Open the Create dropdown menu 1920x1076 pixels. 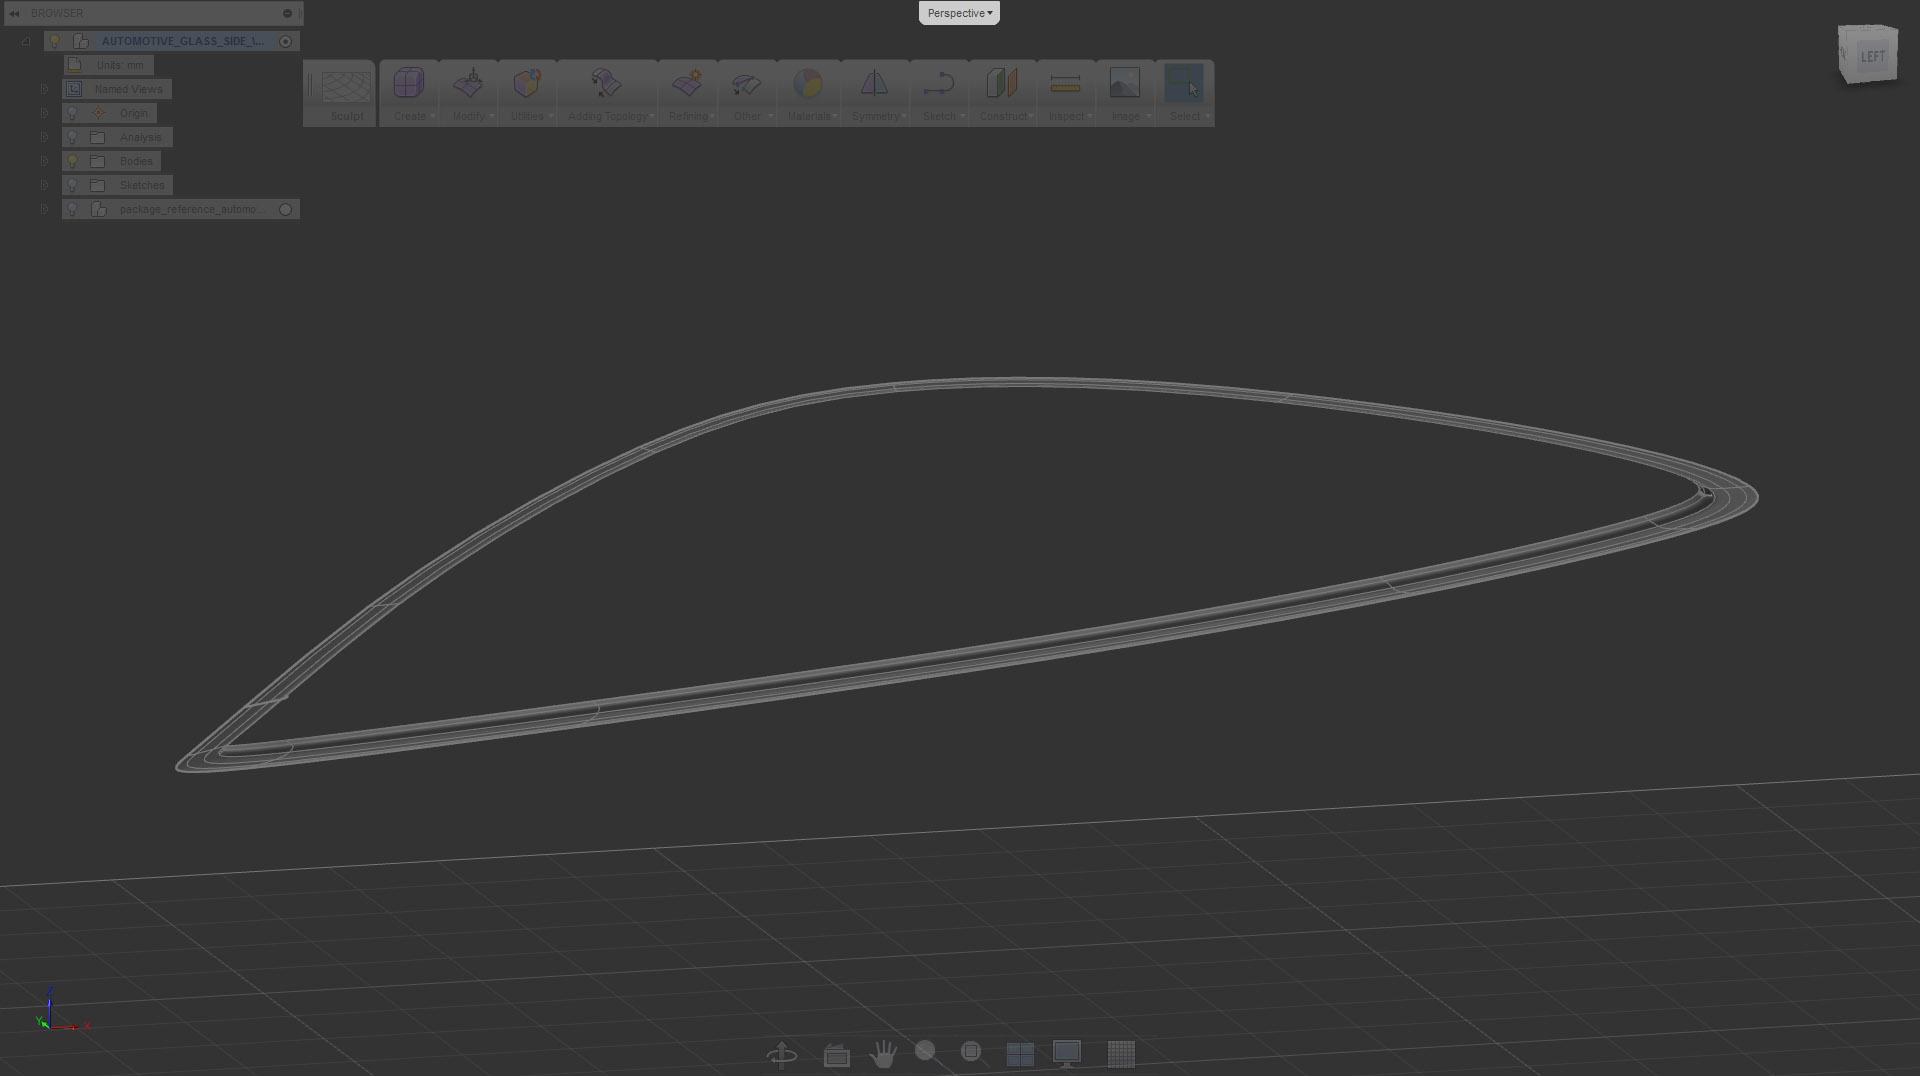click(413, 116)
